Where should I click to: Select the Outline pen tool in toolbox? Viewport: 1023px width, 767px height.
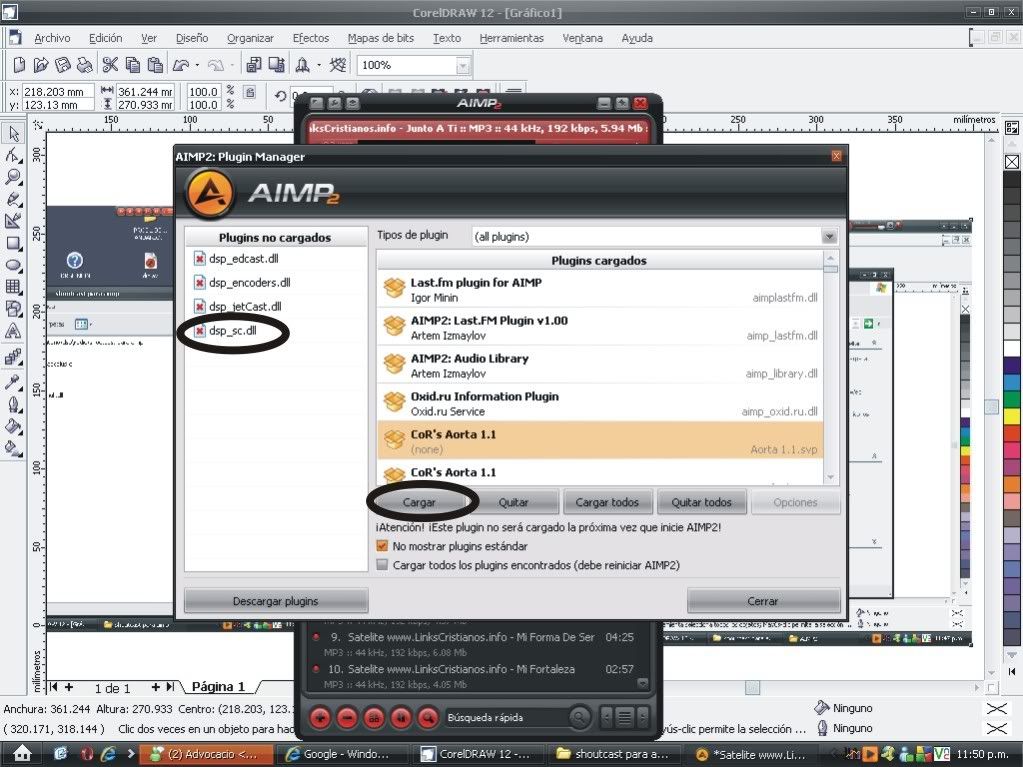pos(13,404)
